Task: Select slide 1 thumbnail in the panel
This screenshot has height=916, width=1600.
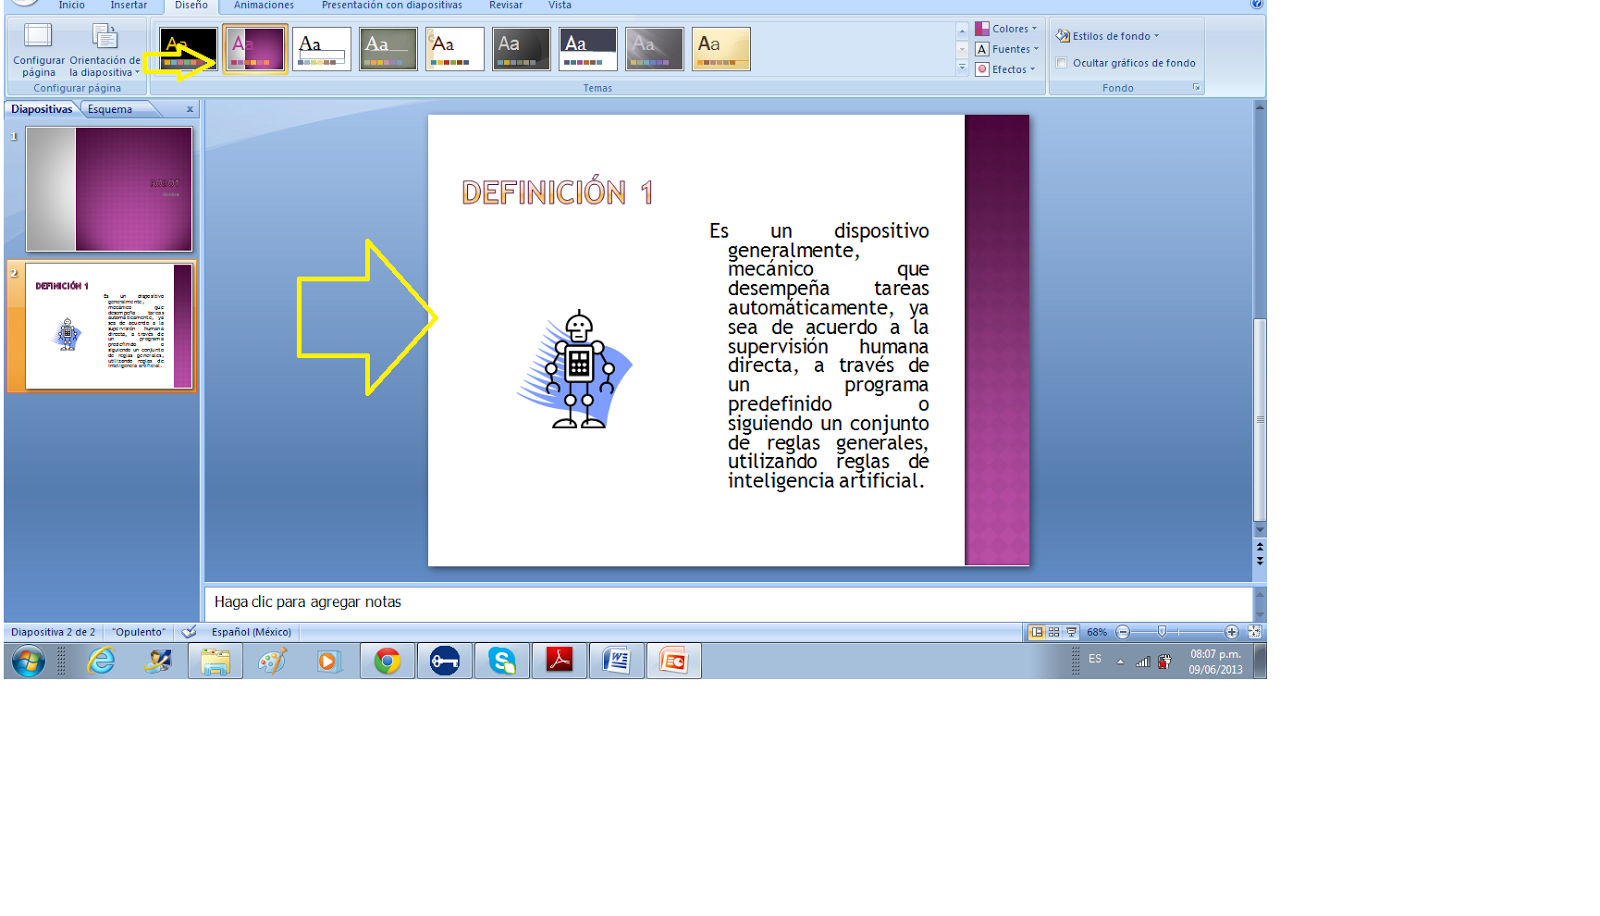Action: coord(110,188)
